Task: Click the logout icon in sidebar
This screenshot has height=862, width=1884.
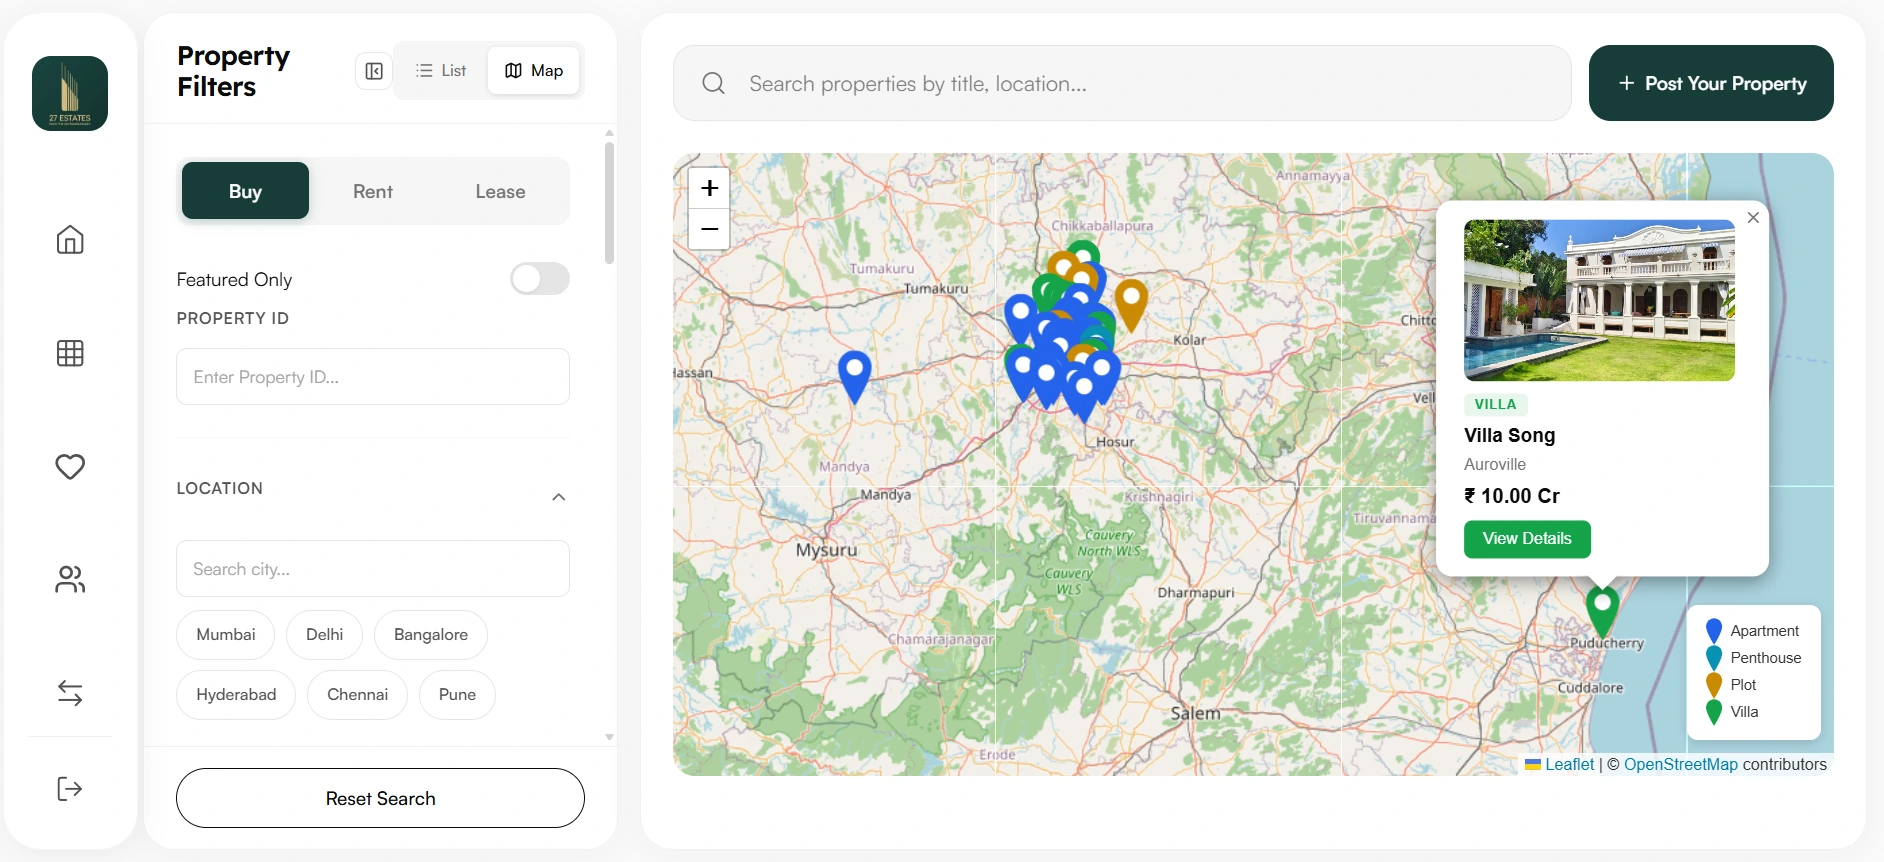Action: pyautogui.click(x=70, y=789)
